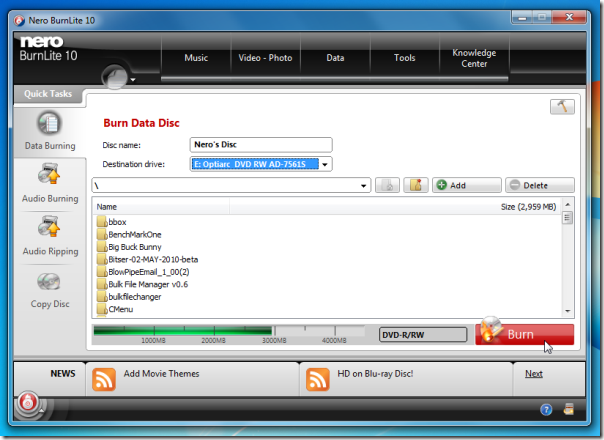The height and width of the screenshot is (440, 604).
Task: Open Data Burning quick task
Action: [x=49, y=130]
